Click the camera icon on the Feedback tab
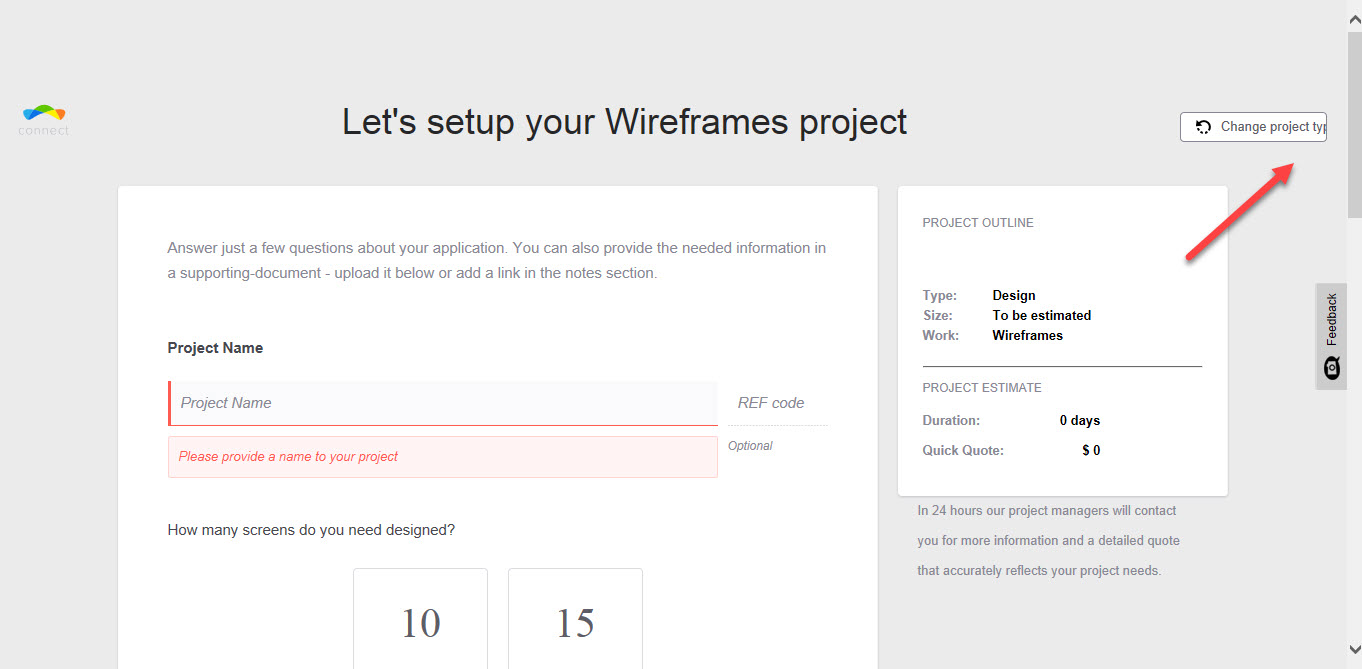The image size is (1362, 669). (1331, 368)
